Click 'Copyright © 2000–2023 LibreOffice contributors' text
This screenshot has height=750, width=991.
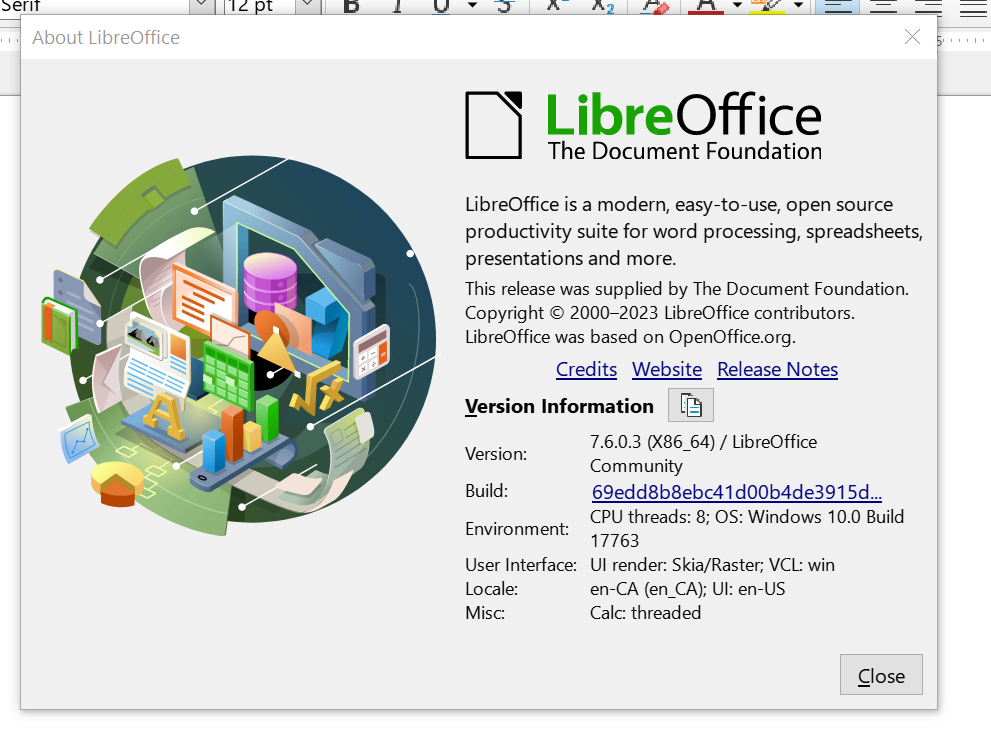pyautogui.click(x=660, y=313)
